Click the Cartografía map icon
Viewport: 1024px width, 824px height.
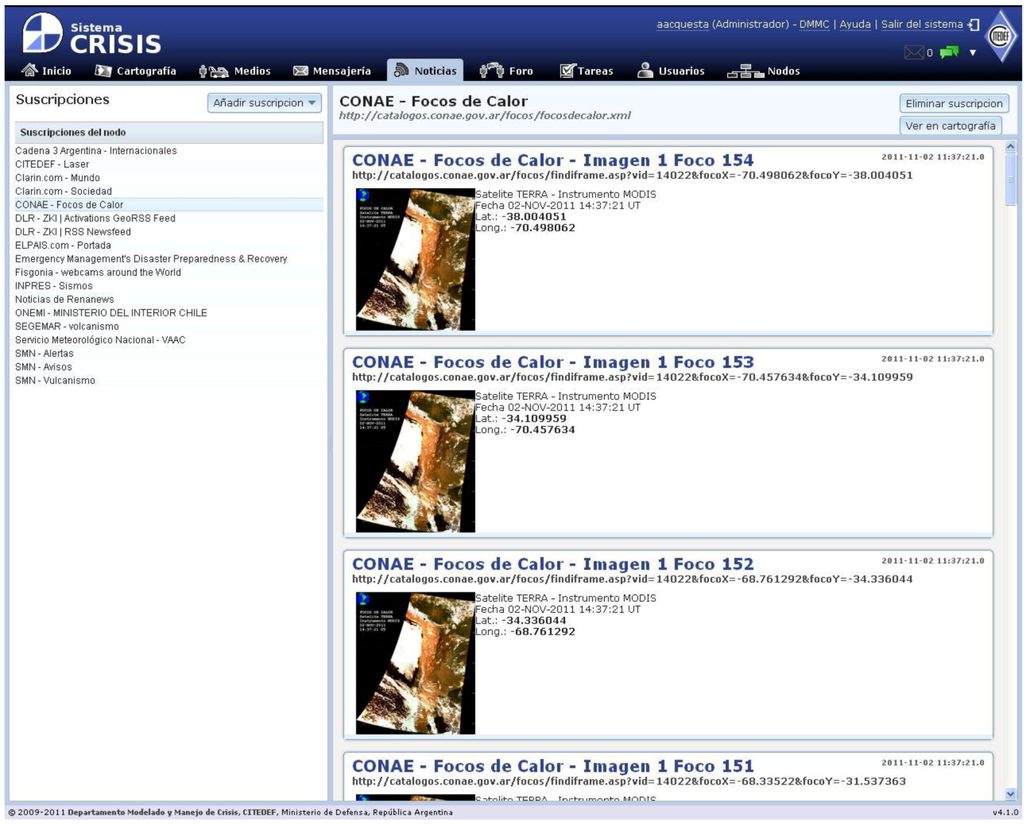click(x=103, y=71)
